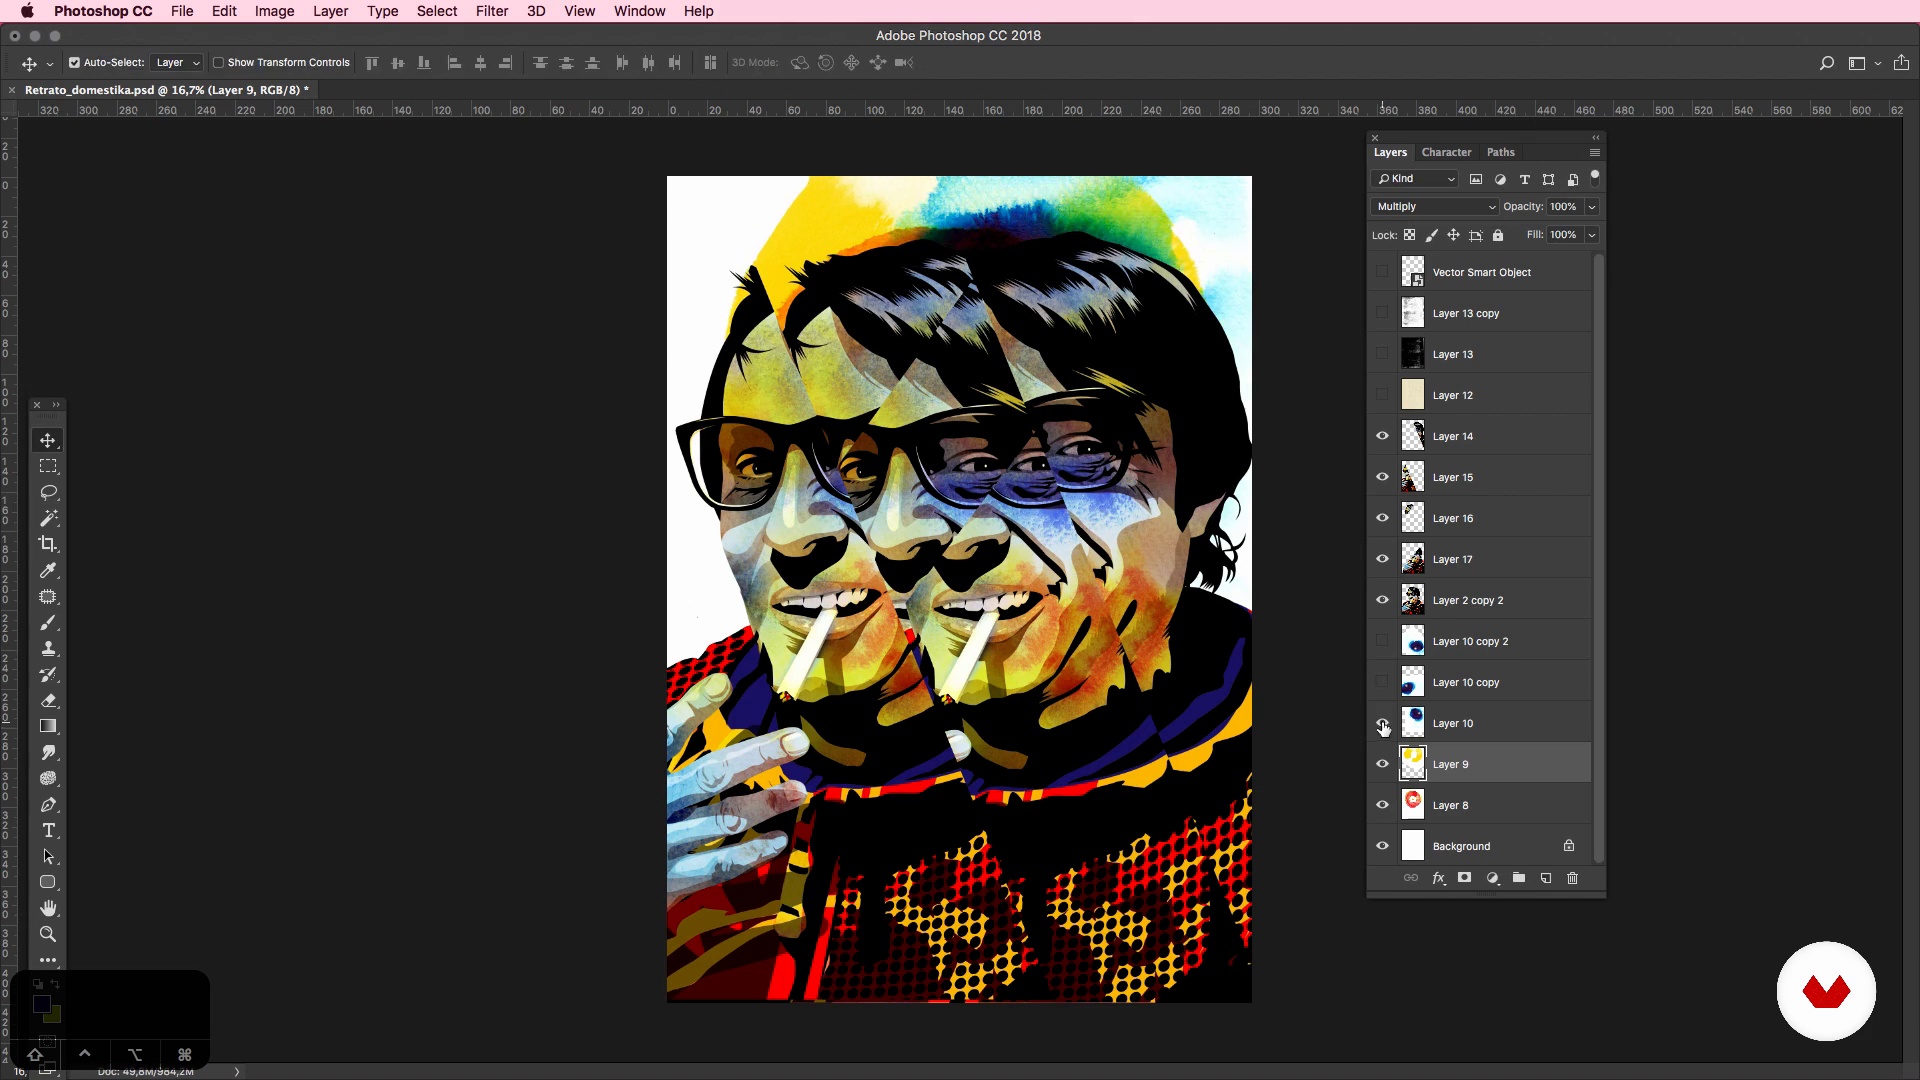1920x1080 pixels.
Task: Select the Brush tool
Action: pyautogui.click(x=48, y=622)
